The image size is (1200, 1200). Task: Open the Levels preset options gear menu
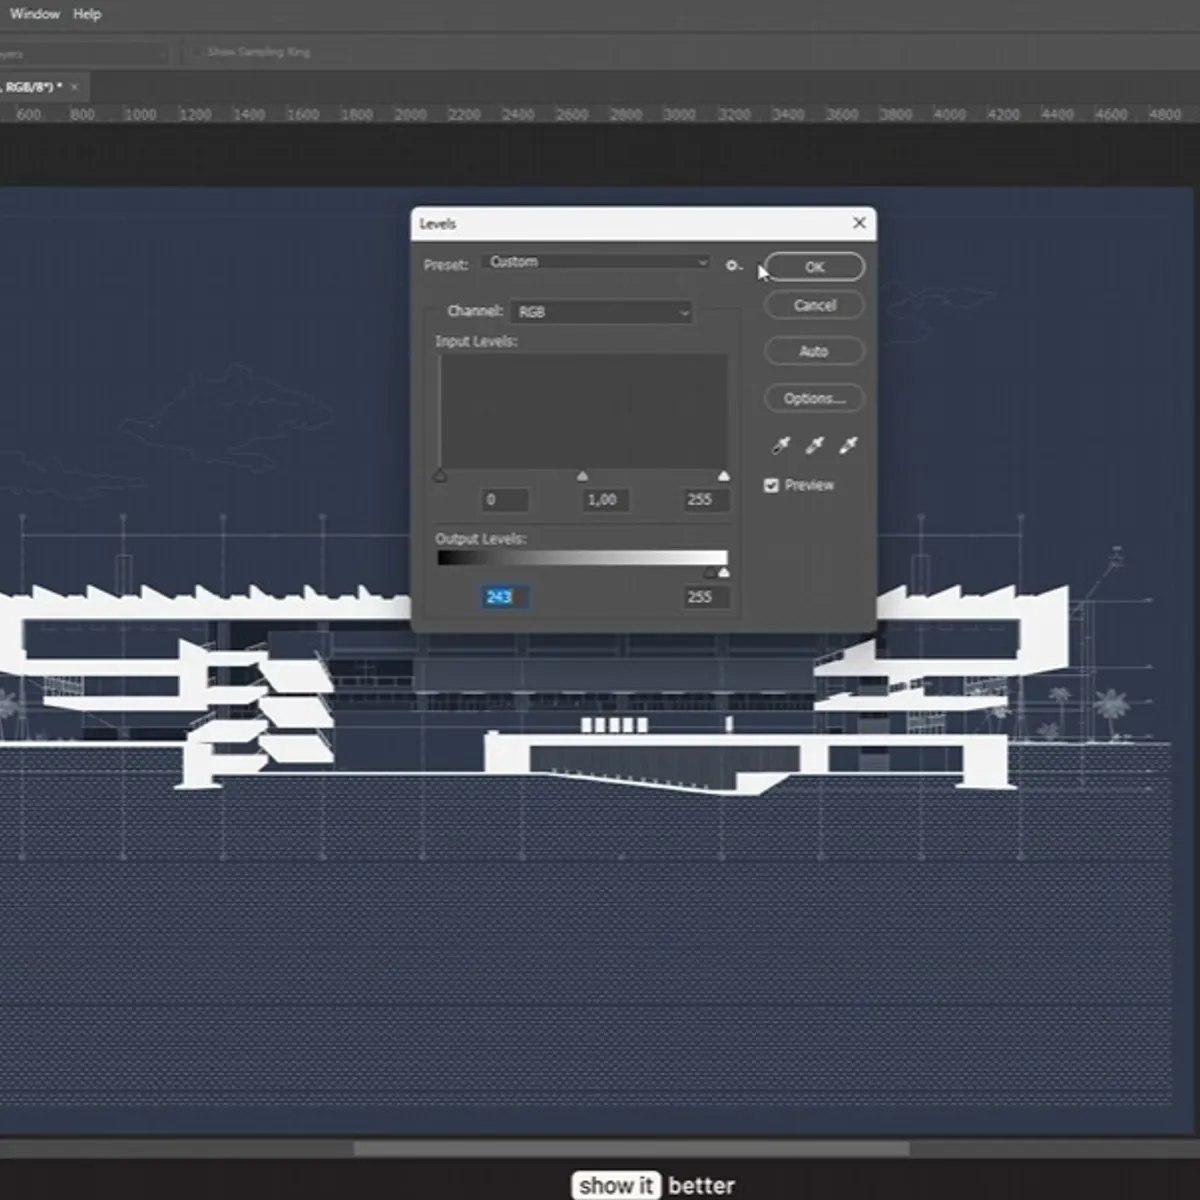733,266
